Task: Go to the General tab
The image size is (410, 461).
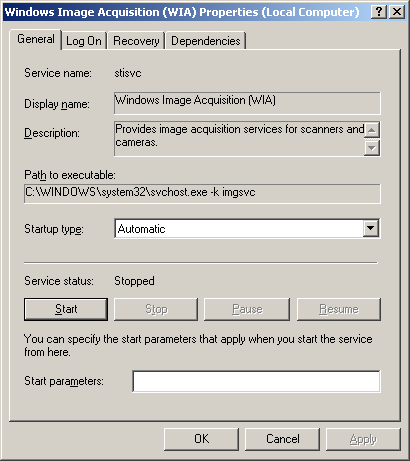Action: (36, 39)
